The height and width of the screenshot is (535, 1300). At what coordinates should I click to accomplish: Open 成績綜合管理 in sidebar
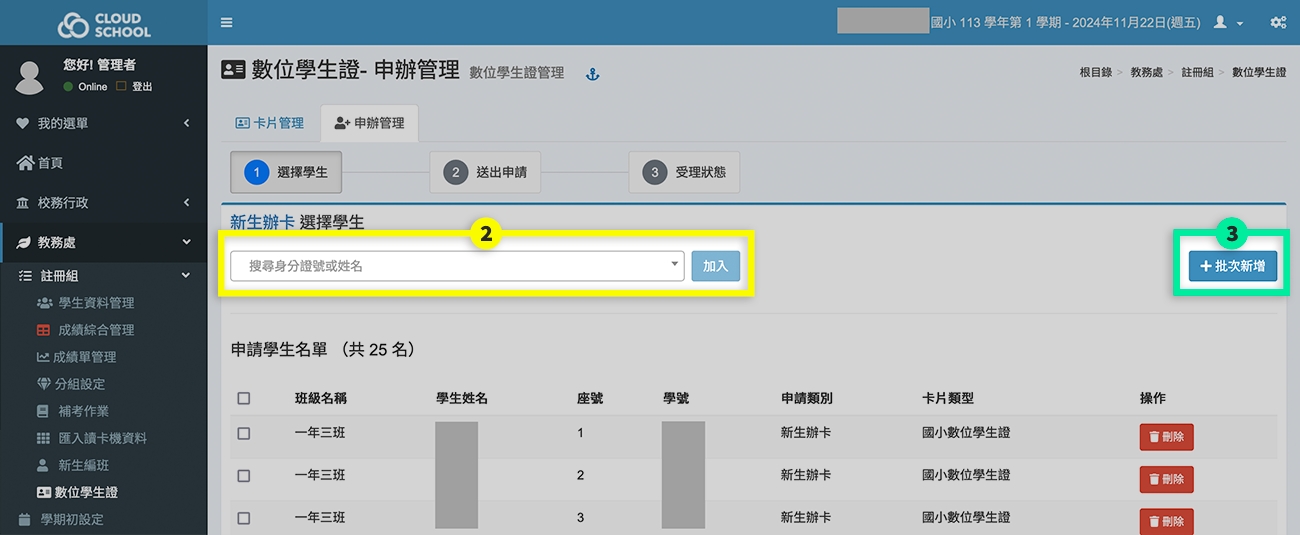point(95,330)
